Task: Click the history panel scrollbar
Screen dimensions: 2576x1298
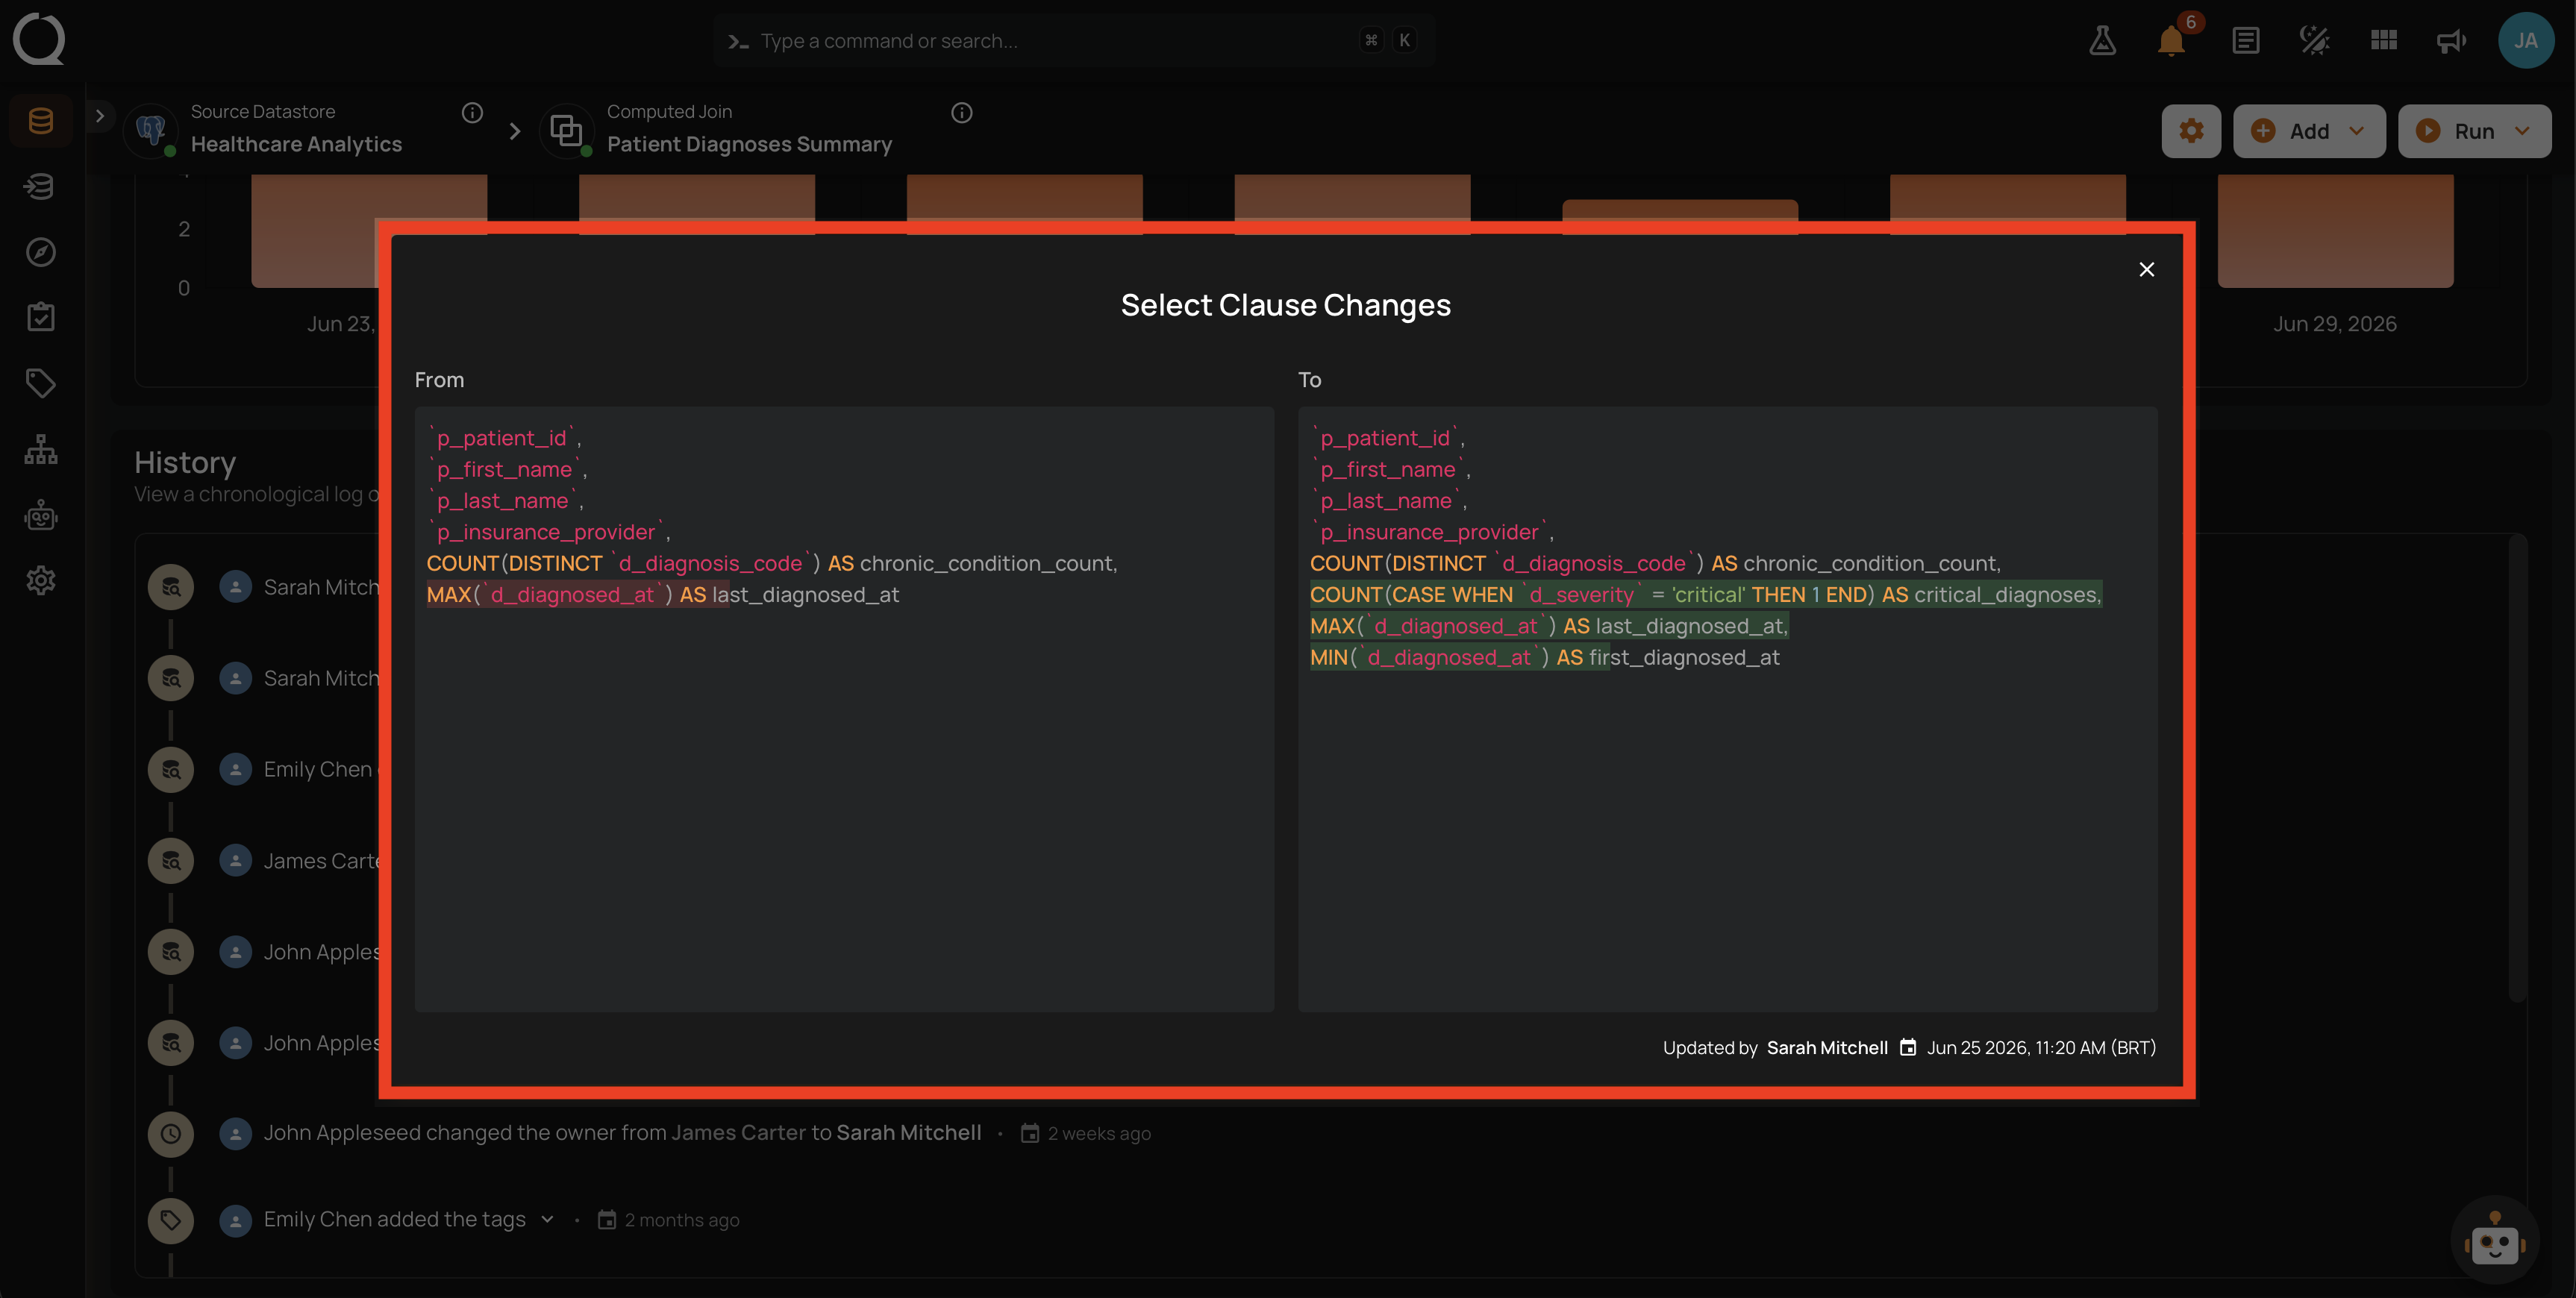Action: [2516, 768]
